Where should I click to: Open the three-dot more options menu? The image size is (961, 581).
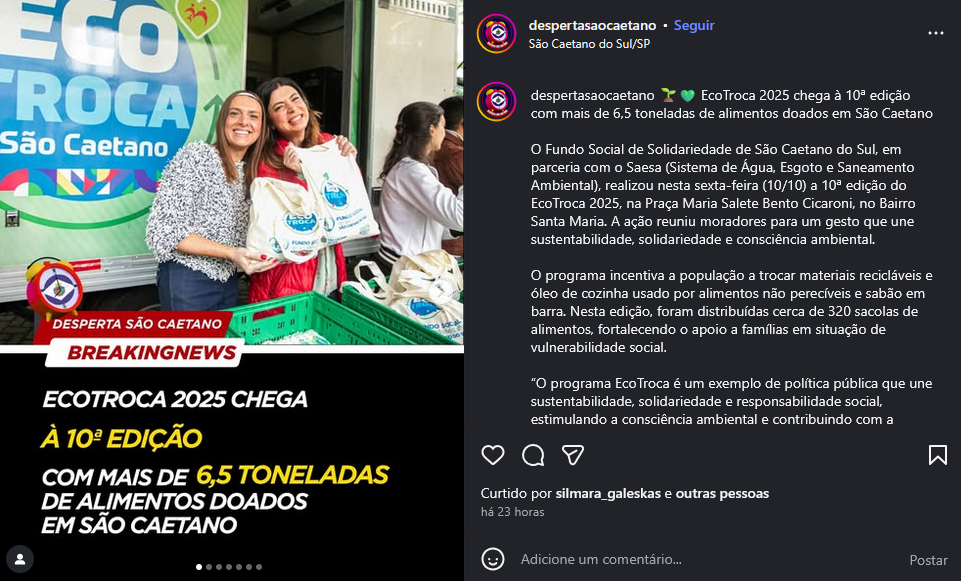pyautogui.click(x=935, y=33)
